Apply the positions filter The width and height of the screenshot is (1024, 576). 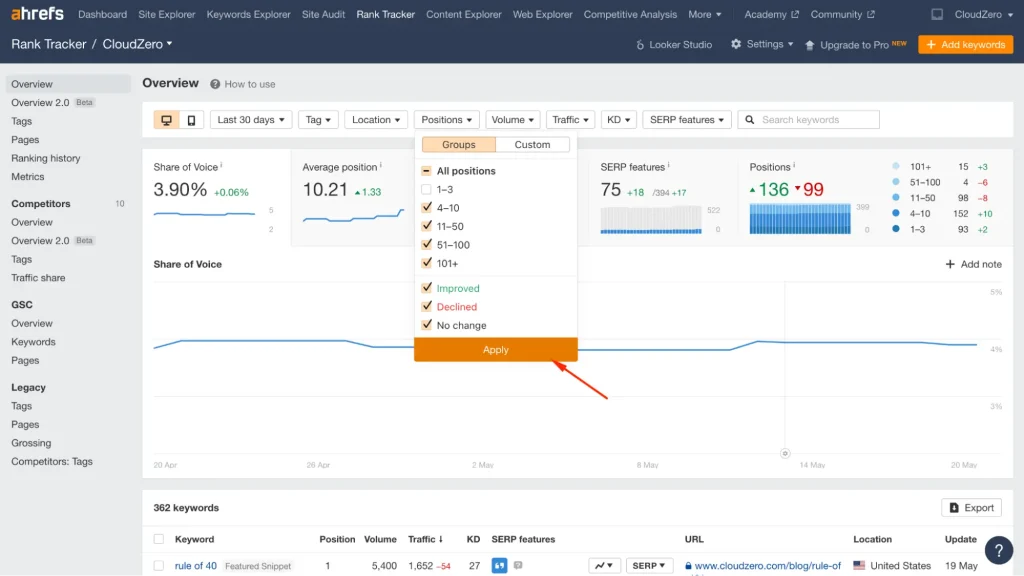496,350
